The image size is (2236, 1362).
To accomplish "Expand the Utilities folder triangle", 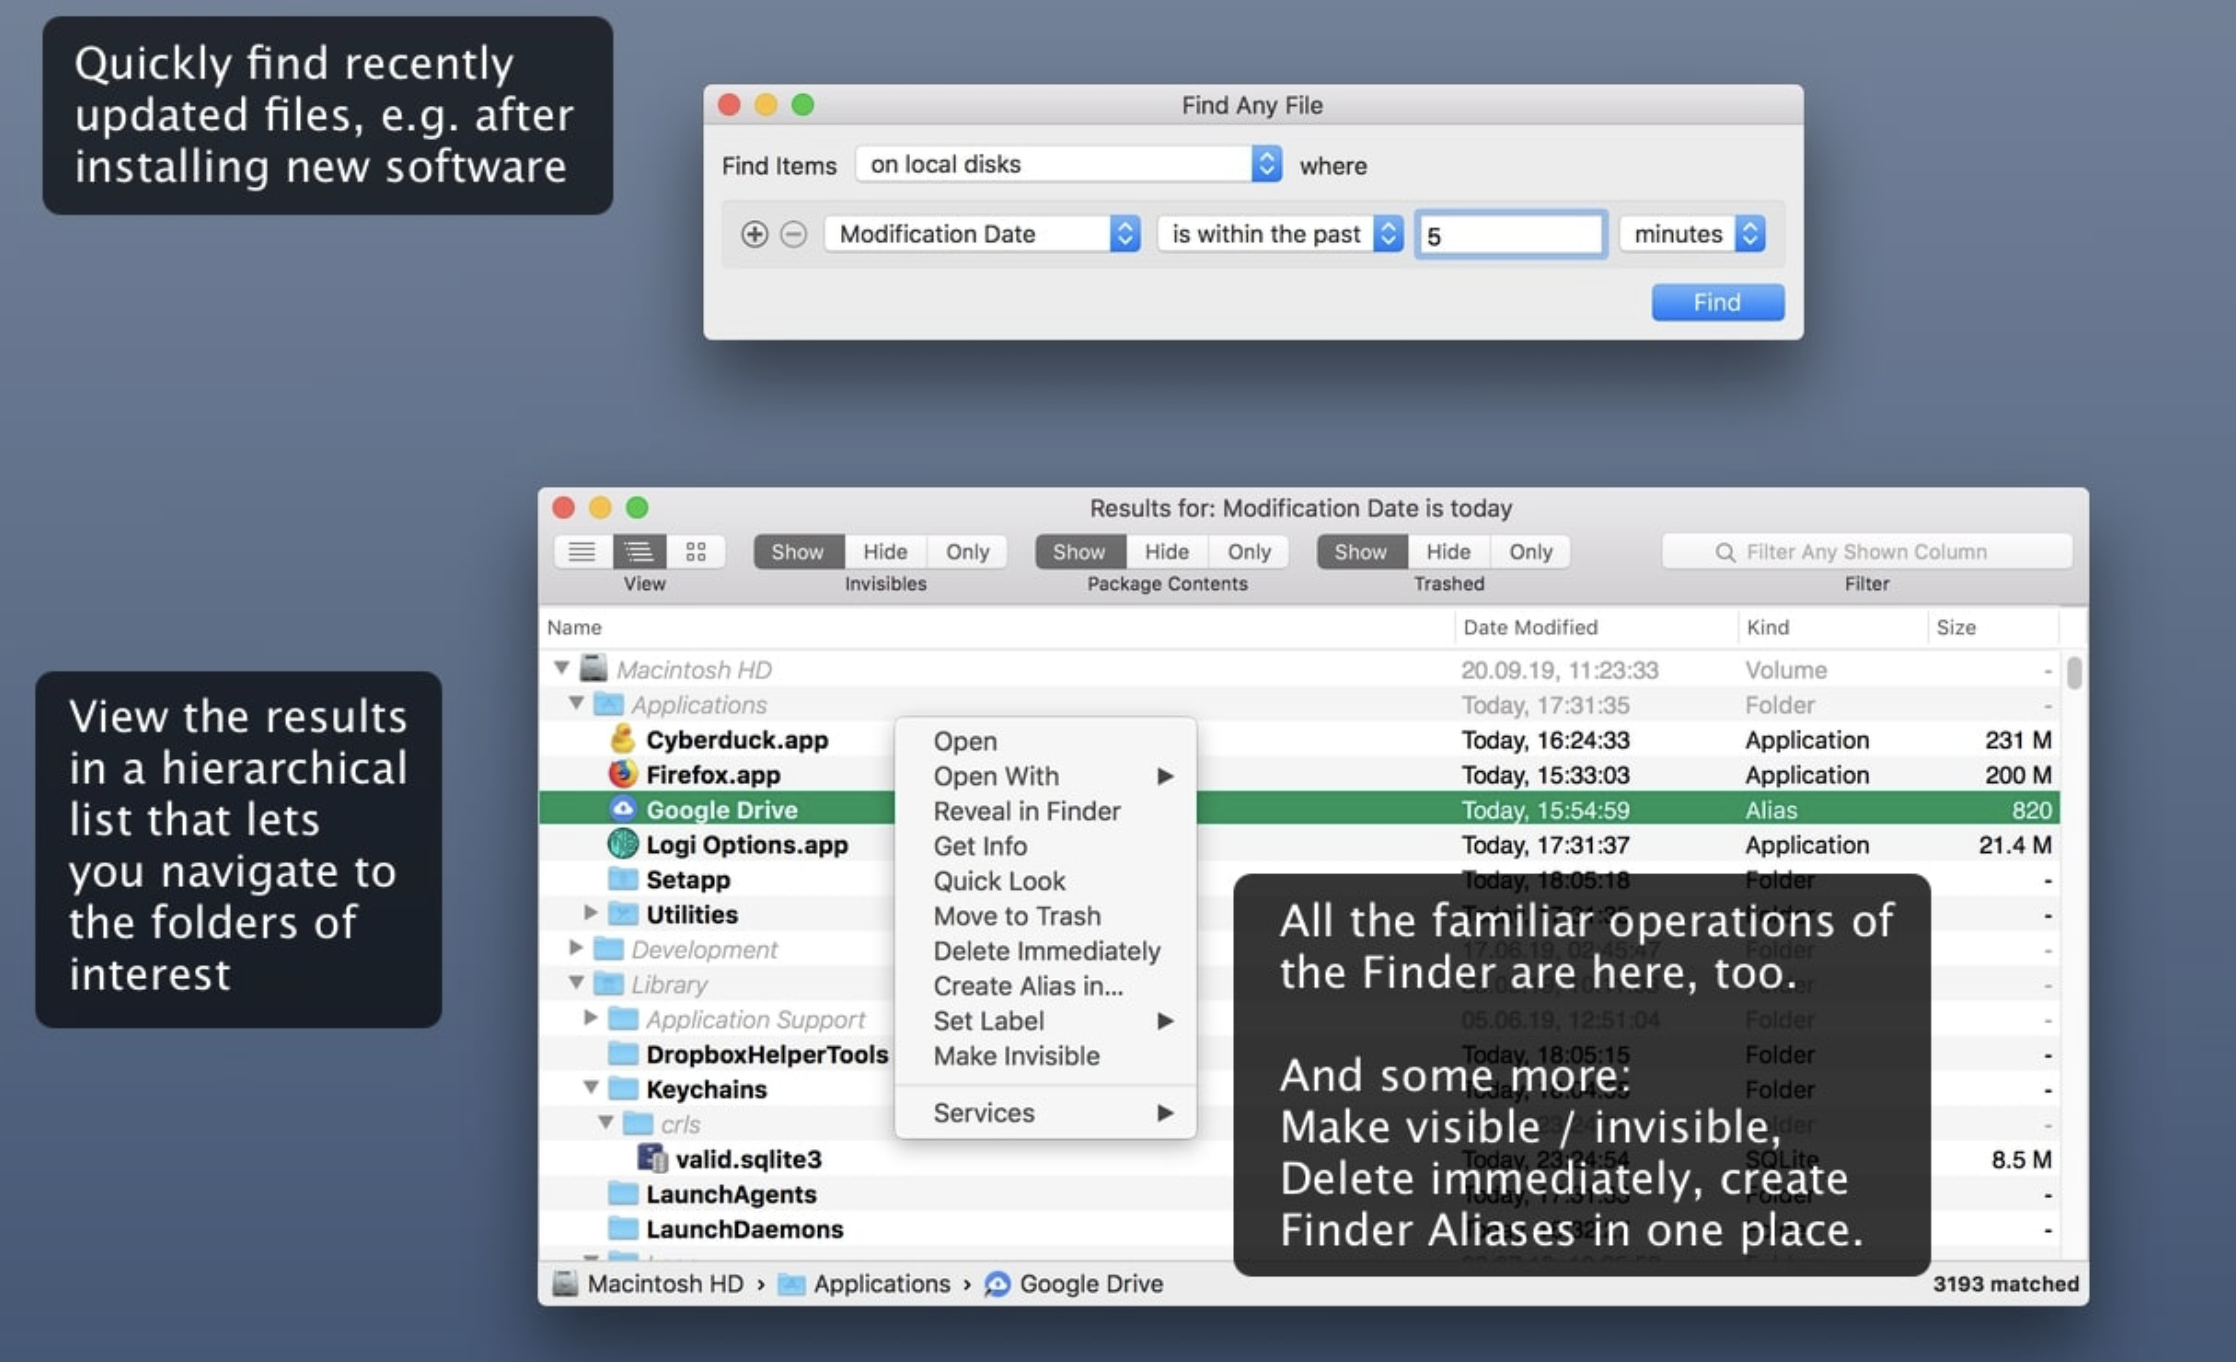I will point(590,913).
